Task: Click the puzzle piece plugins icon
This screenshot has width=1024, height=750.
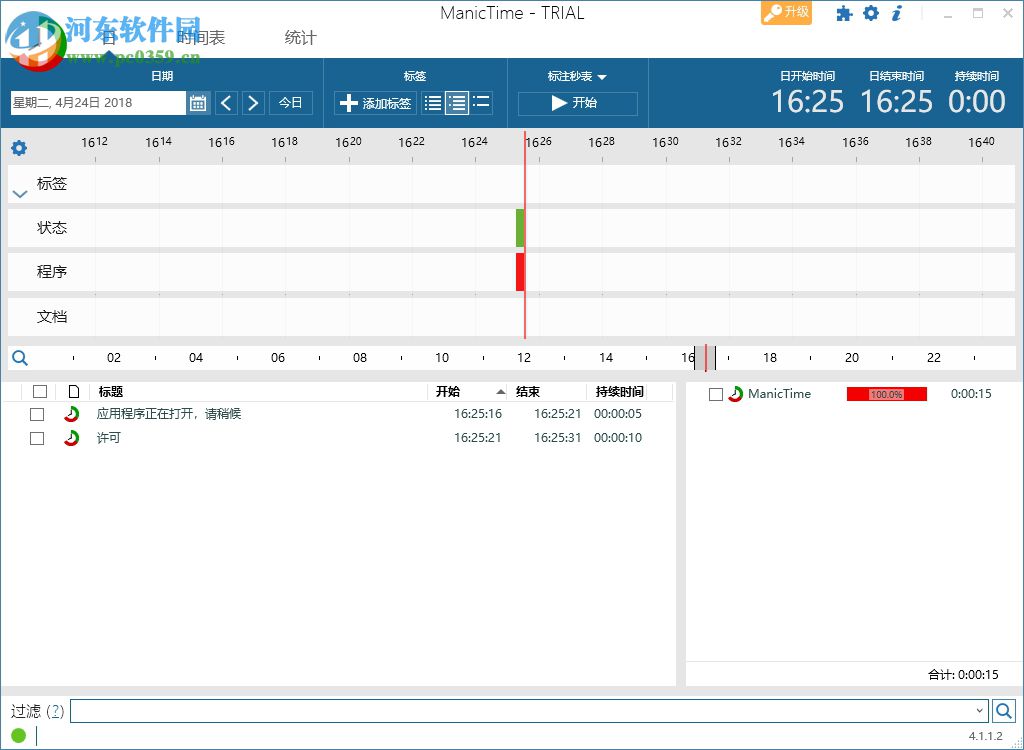Action: tap(845, 14)
